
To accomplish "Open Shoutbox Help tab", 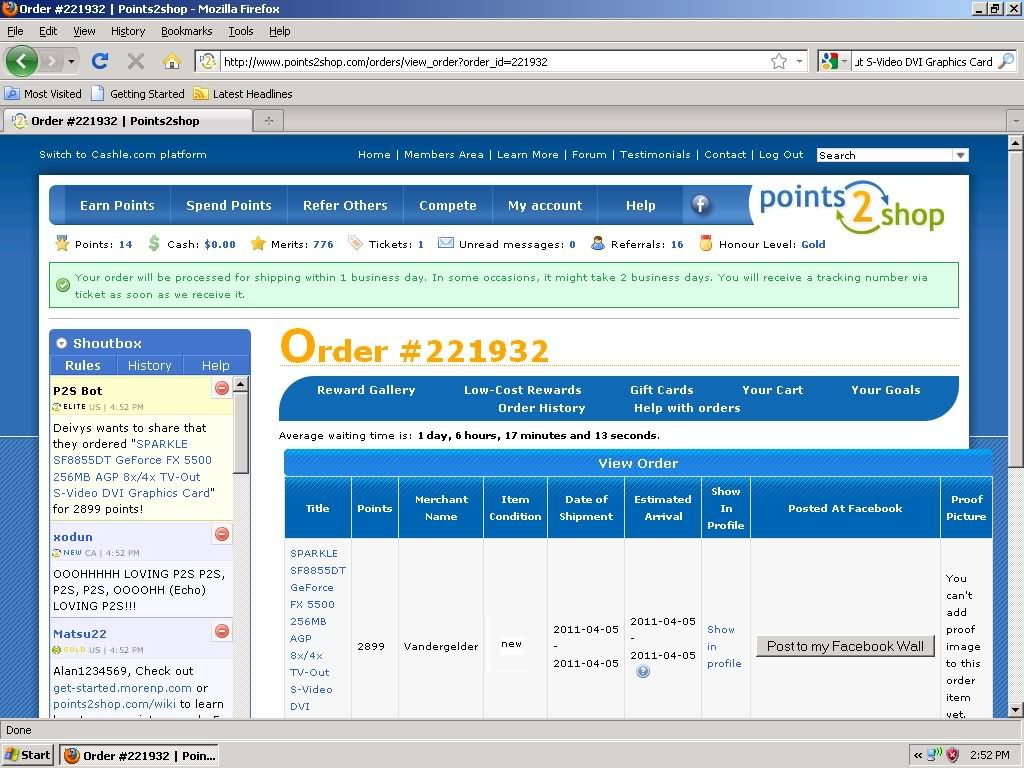I will (216, 365).
